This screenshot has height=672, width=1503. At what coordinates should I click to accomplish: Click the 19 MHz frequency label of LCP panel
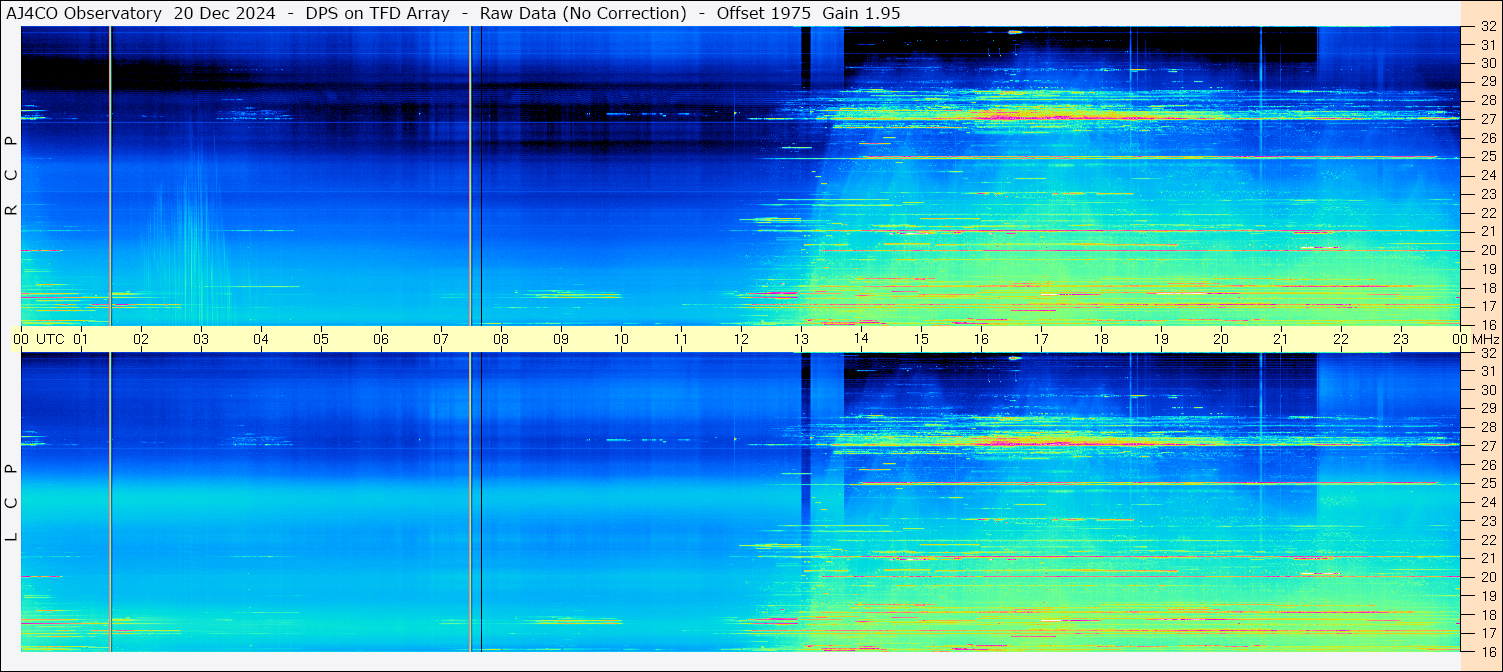[x=1488, y=596]
